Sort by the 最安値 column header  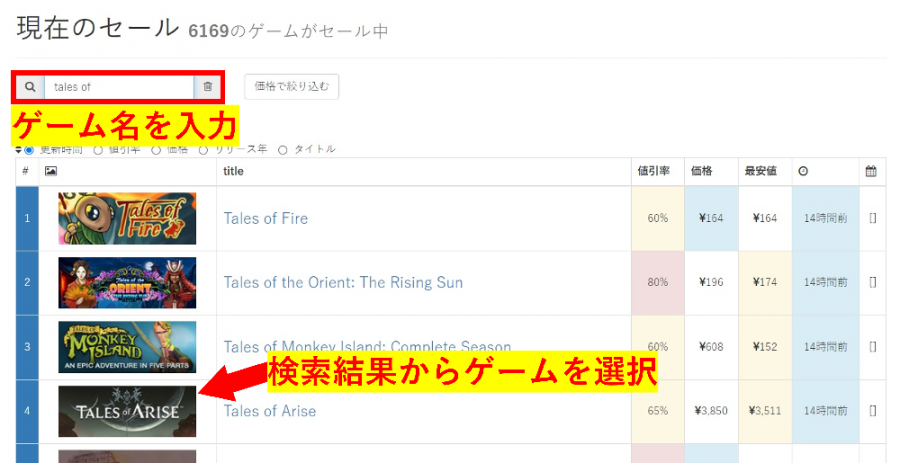[x=761, y=171]
